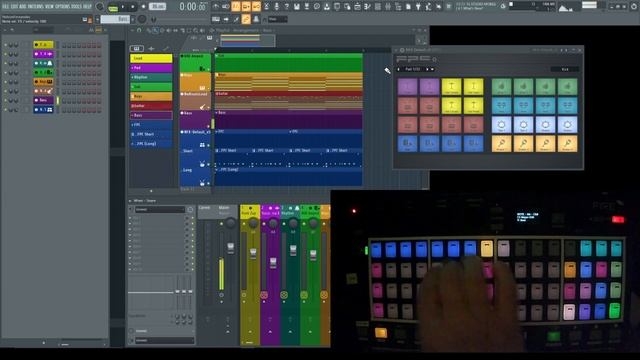The height and width of the screenshot is (360, 640).
Task: Click the highlighted paint tool in Playlist toolbar
Action: click(x=155, y=30)
